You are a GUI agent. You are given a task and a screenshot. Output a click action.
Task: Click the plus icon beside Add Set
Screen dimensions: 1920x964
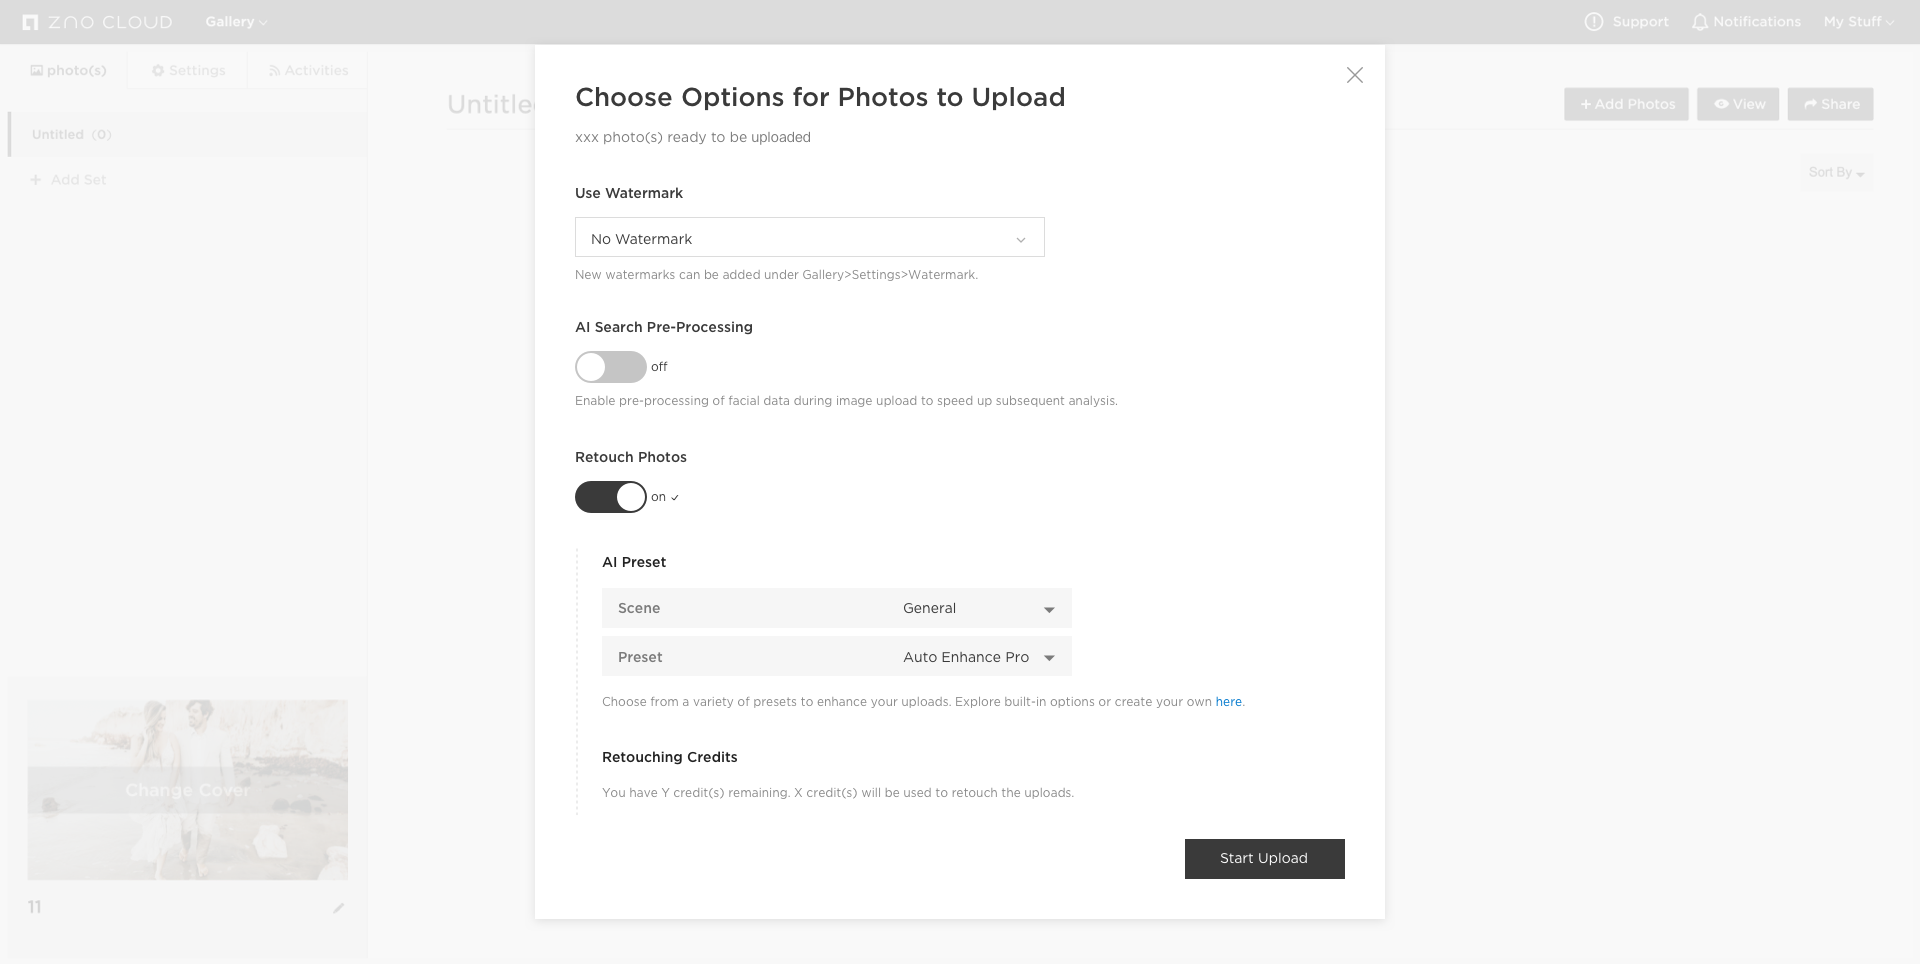(36, 180)
